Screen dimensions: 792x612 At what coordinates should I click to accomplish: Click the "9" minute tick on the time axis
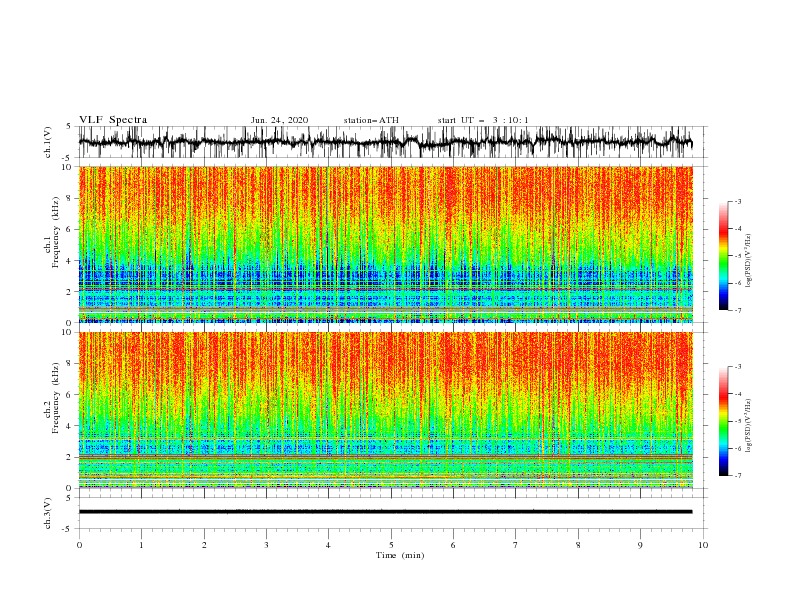(x=640, y=545)
